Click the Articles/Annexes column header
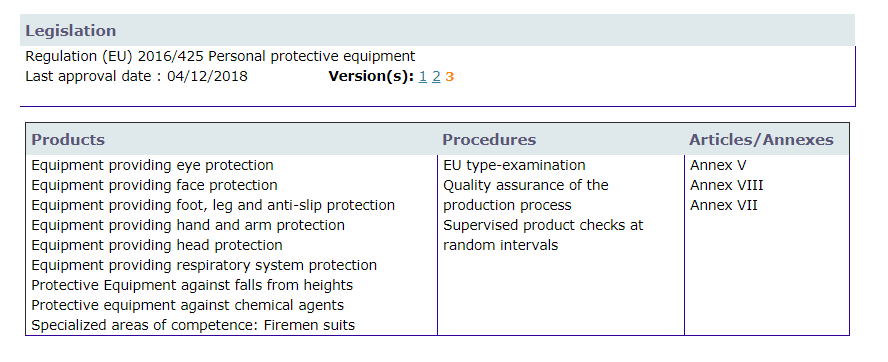The height and width of the screenshot is (362, 888). pos(761,139)
